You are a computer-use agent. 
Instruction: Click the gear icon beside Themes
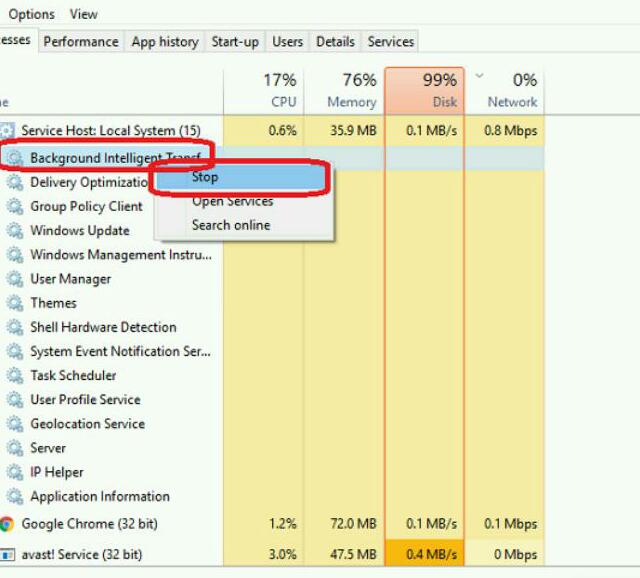click(15, 303)
